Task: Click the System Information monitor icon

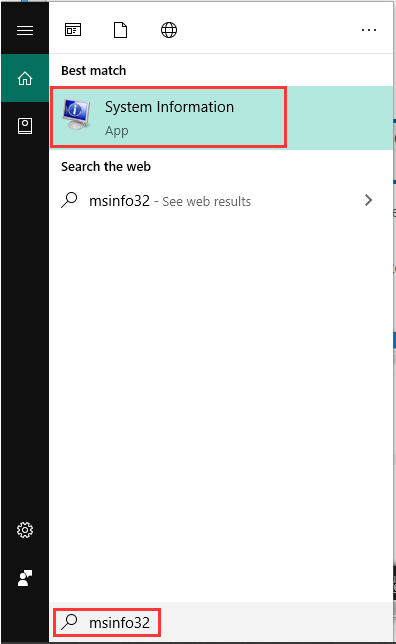Action: 77,114
